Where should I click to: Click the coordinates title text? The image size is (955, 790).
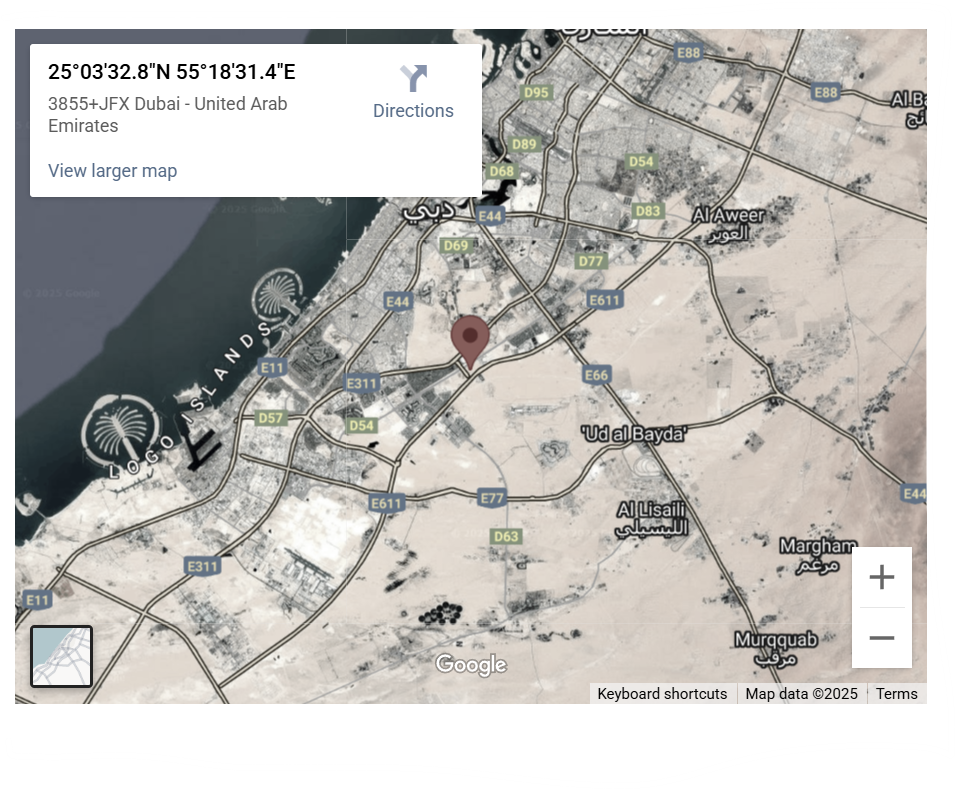point(172,72)
